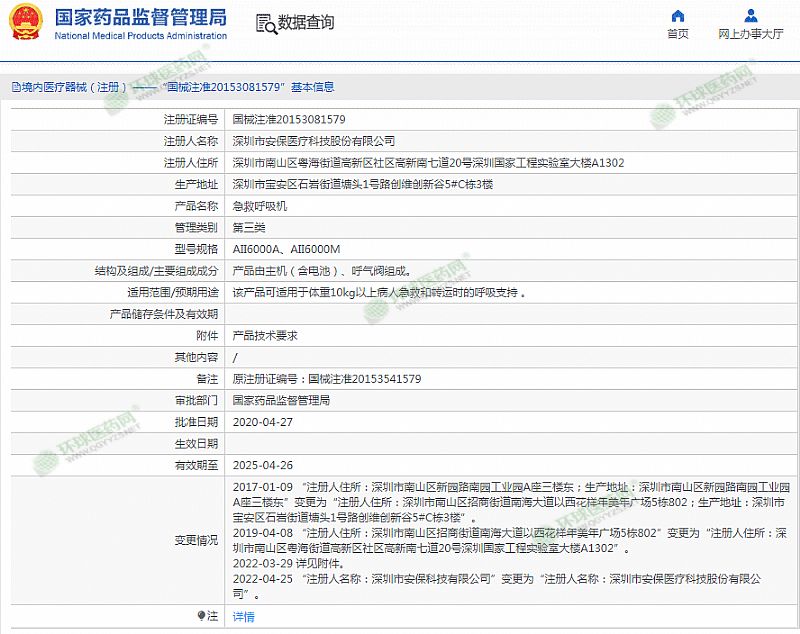Click the 产品技术要求 attachment value

click(265, 336)
